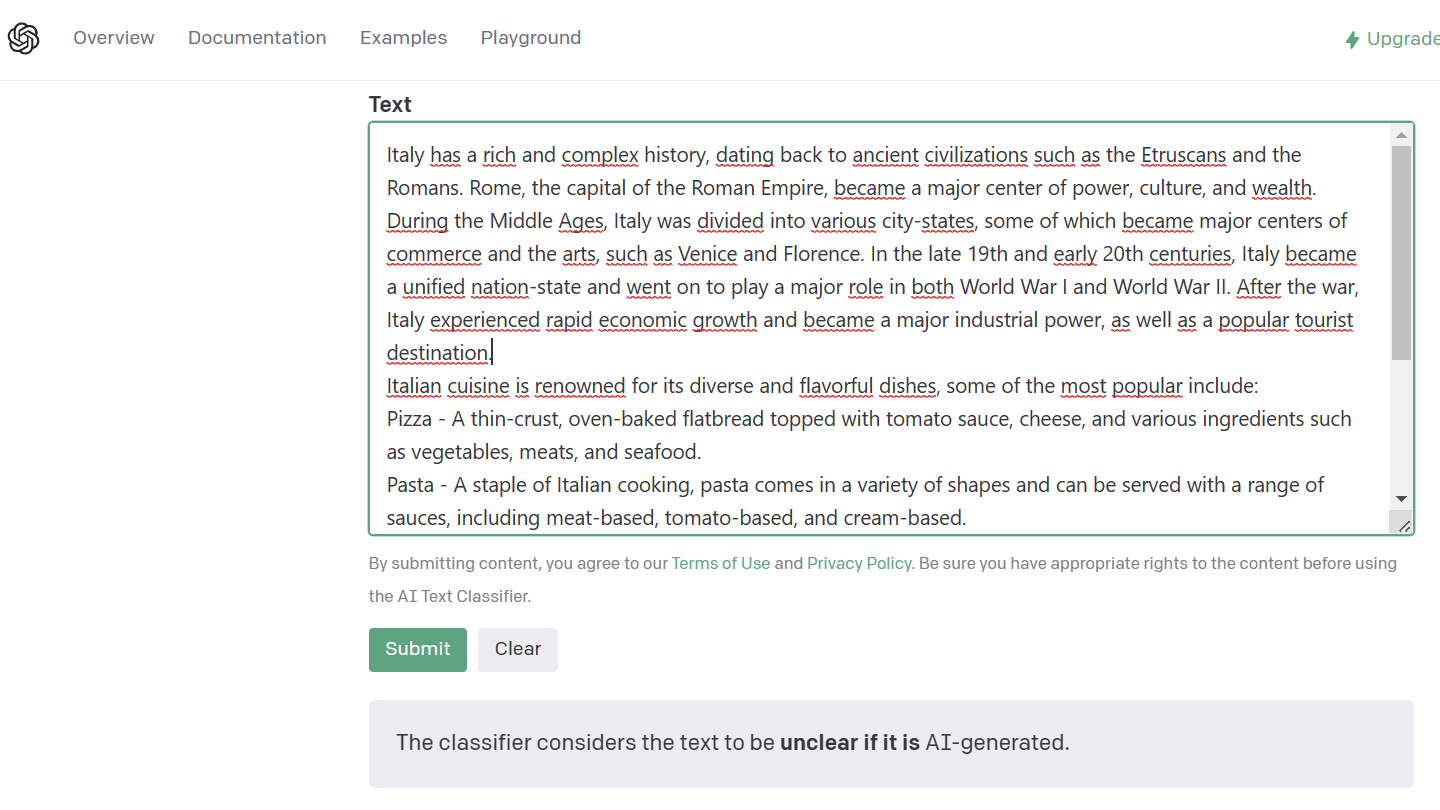Go to the Examples page
Viewport: 1440px width, 810px height.
(404, 38)
